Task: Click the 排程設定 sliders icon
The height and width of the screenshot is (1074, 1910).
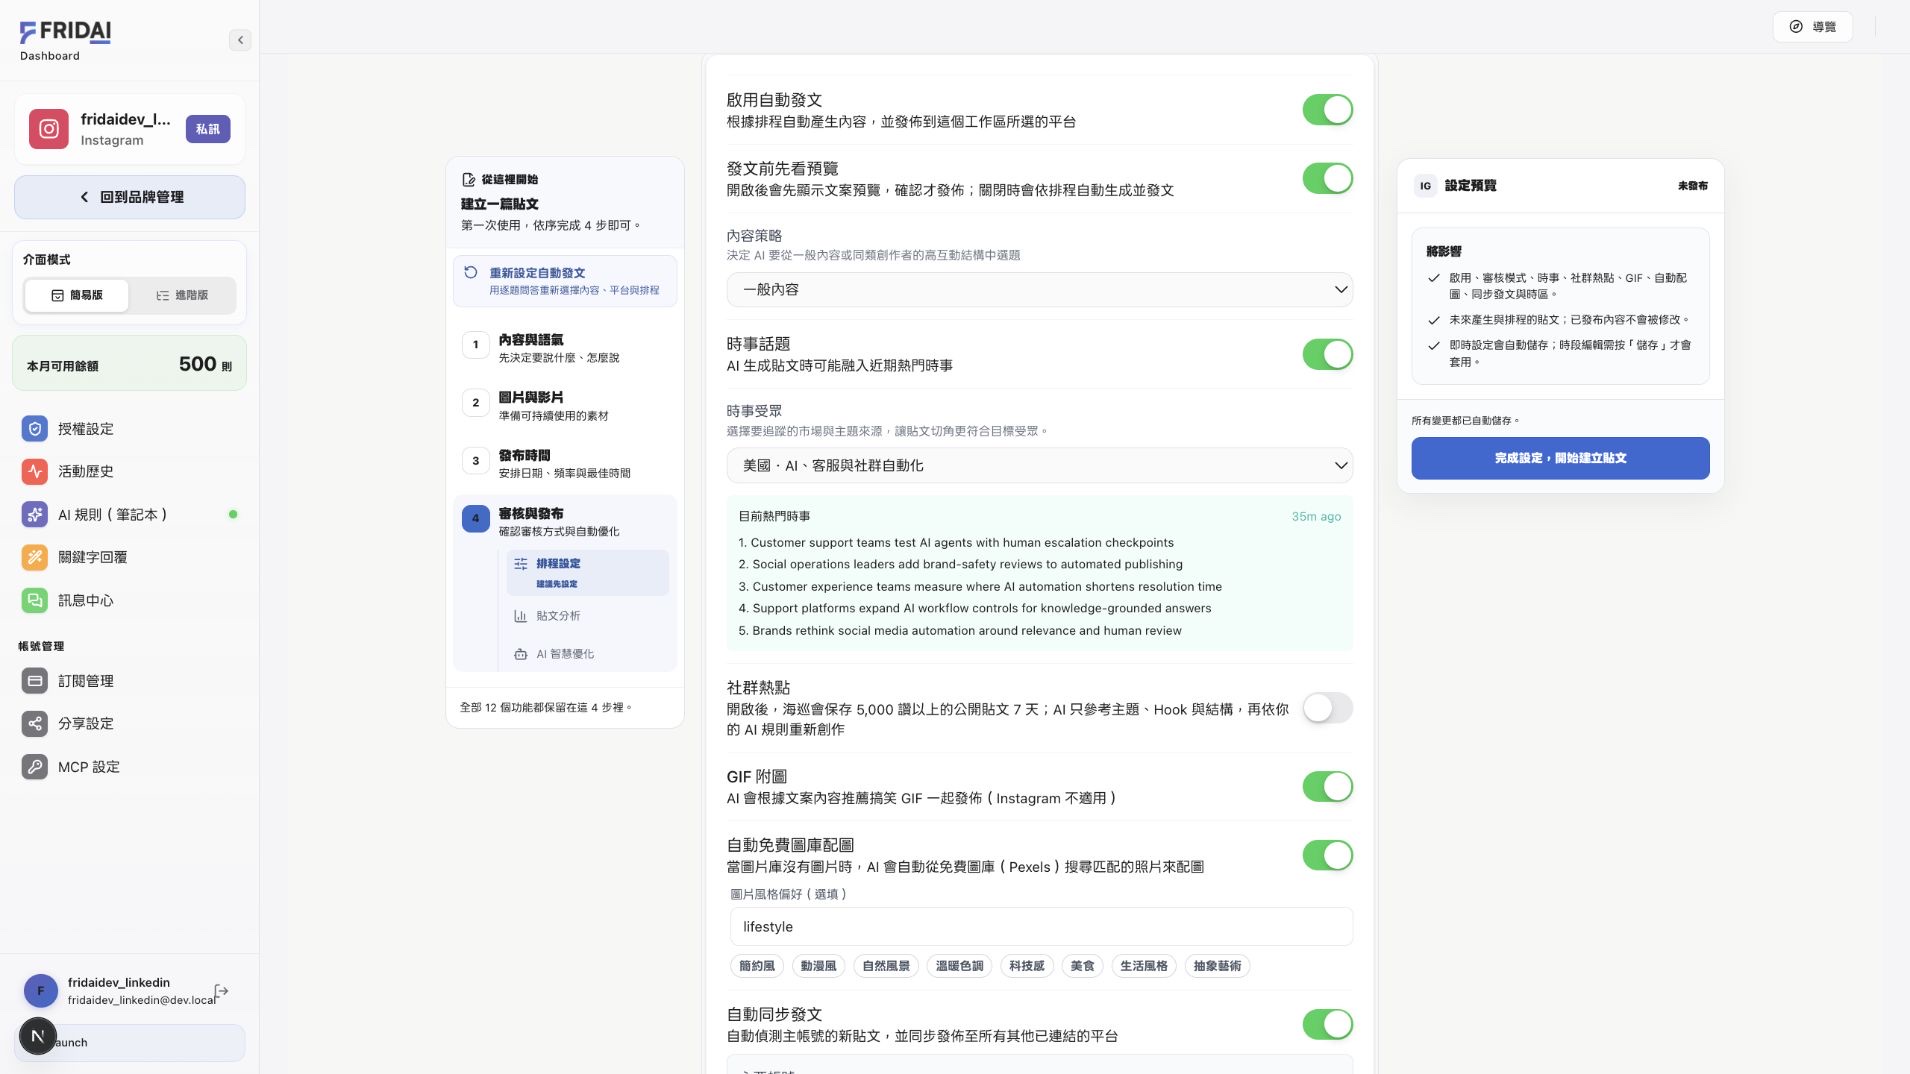Action: click(520, 564)
